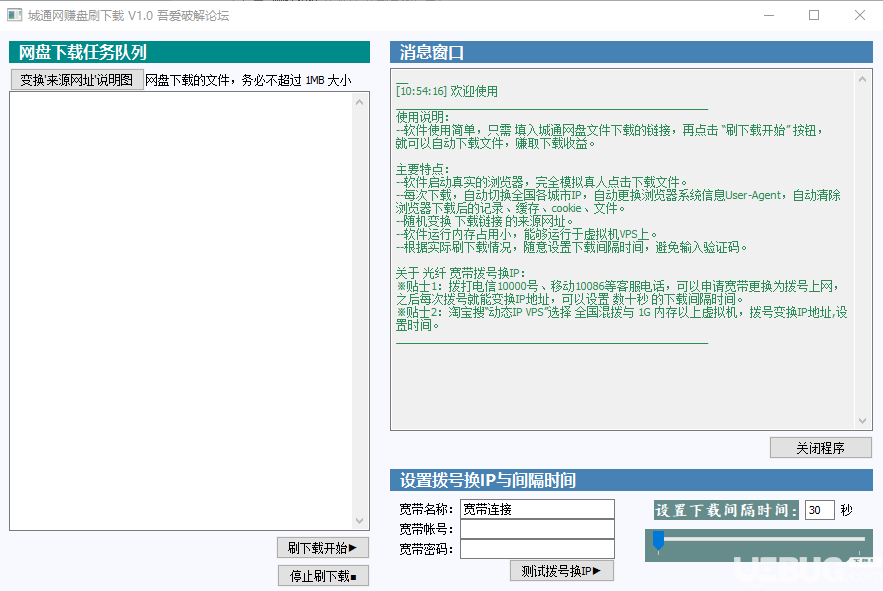Minimize the application window

(x=769, y=15)
